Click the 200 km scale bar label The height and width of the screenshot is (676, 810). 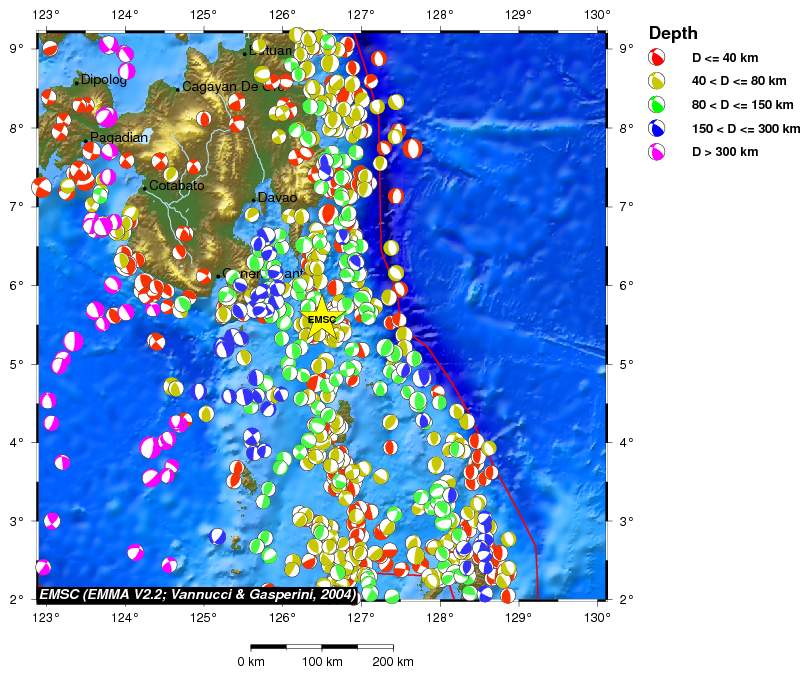tap(392, 662)
